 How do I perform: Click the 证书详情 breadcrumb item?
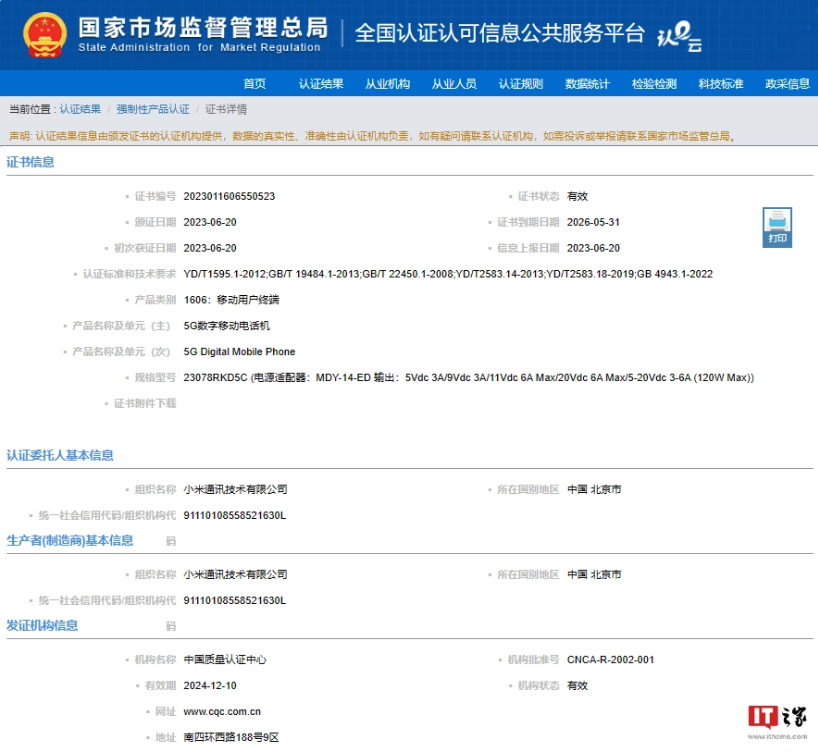pos(226,109)
